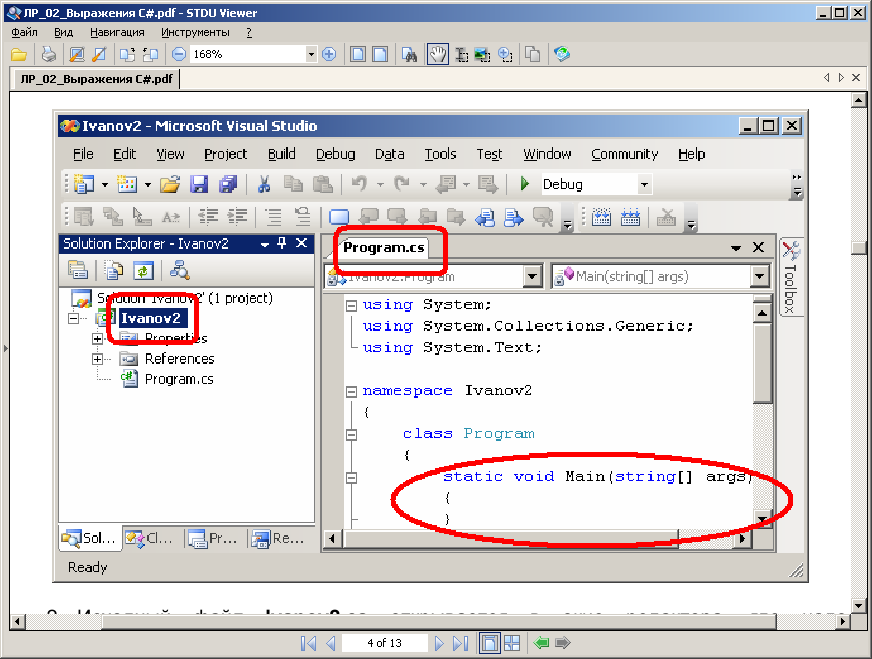872x659 pixels.
Task: Click the green Start Debugging arrow in the picture
Action: (x=524, y=184)
